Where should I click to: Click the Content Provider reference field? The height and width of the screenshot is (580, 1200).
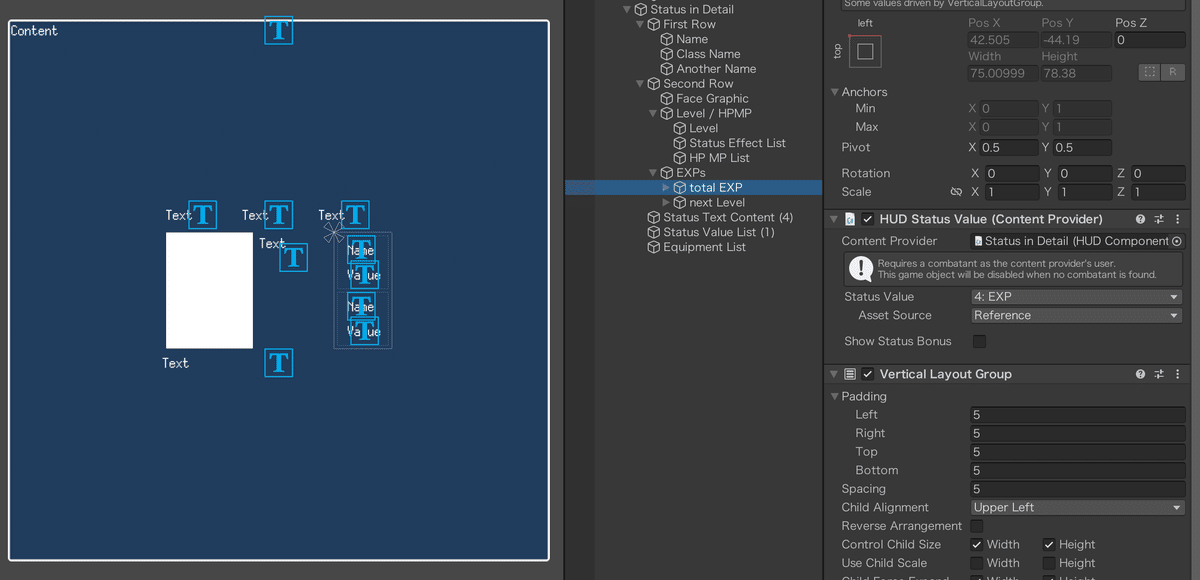1077,241
